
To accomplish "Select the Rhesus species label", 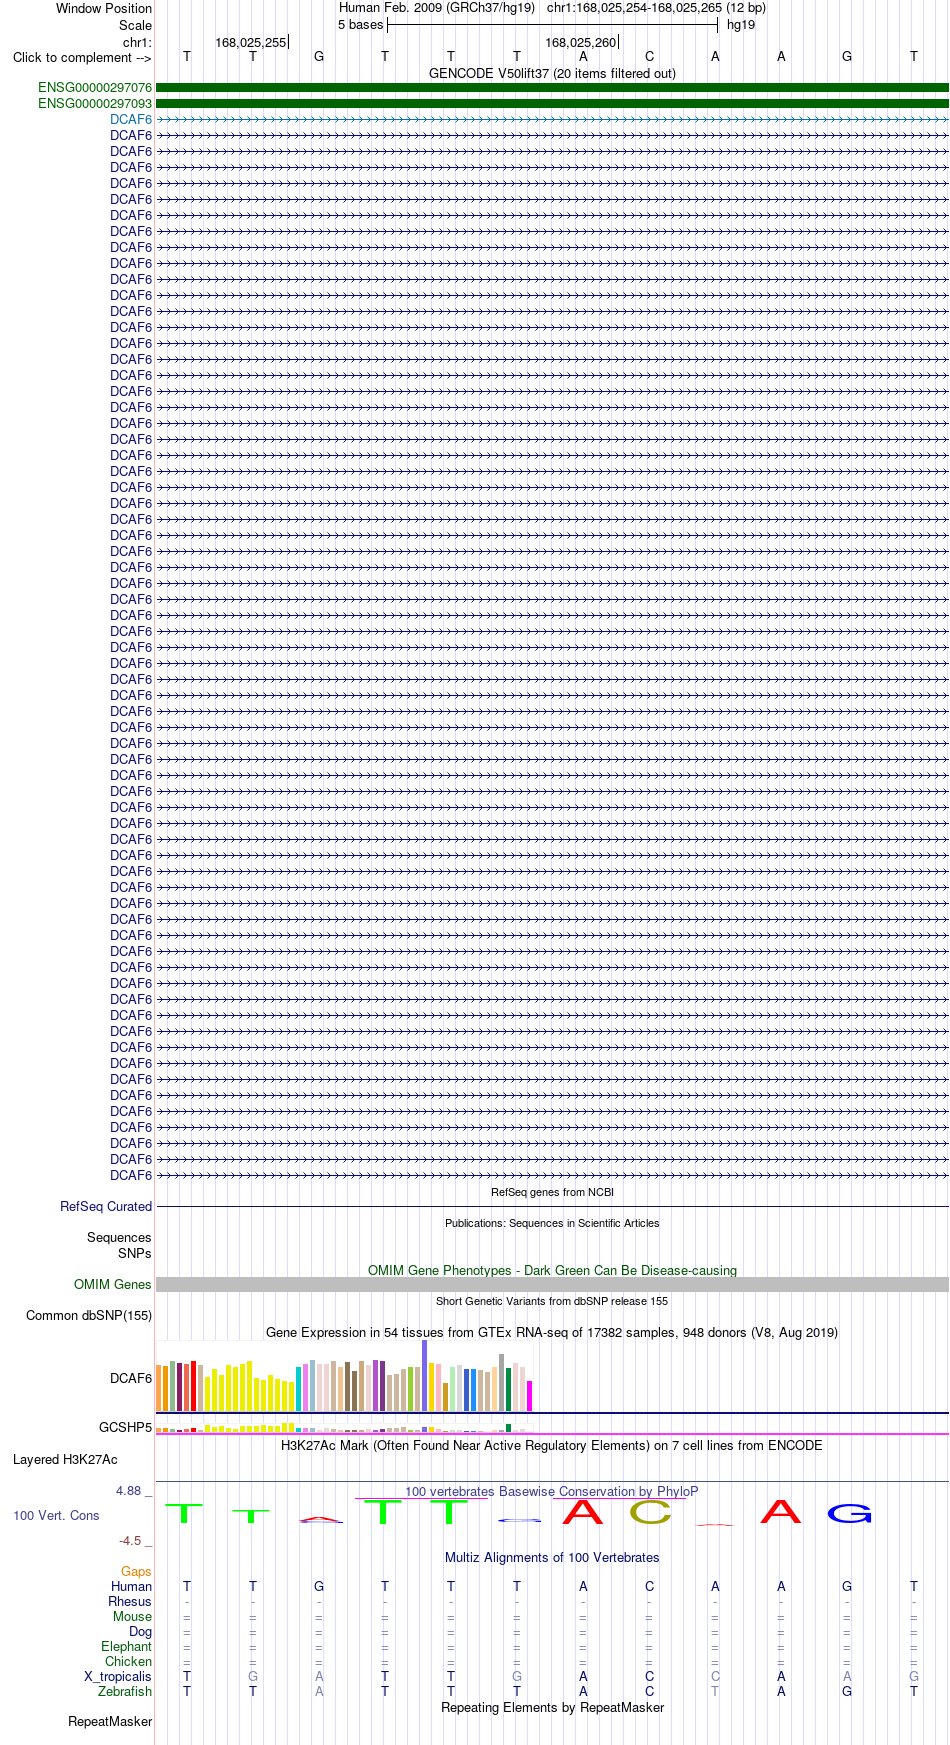I will pos(130,1602).
